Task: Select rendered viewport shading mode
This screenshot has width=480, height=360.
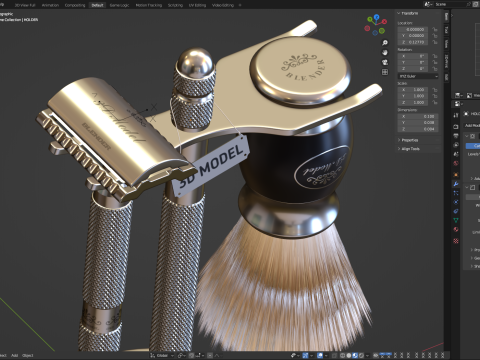Action: pos(361,355)
